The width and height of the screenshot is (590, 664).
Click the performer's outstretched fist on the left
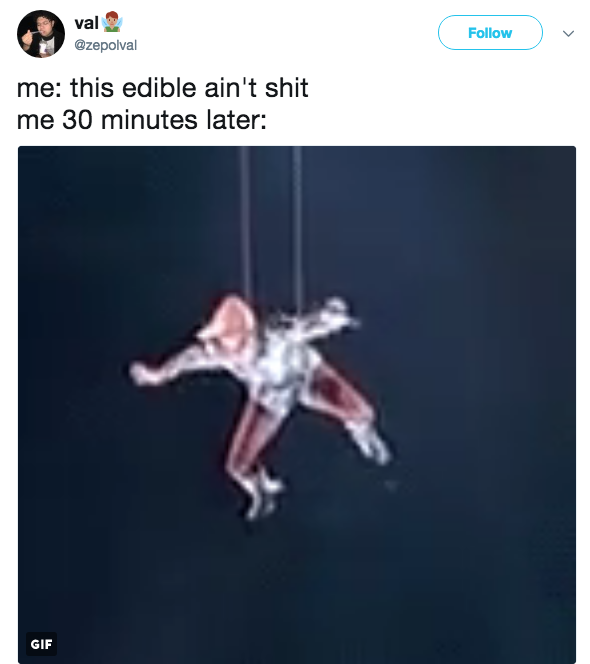click(x=141, y=372)
